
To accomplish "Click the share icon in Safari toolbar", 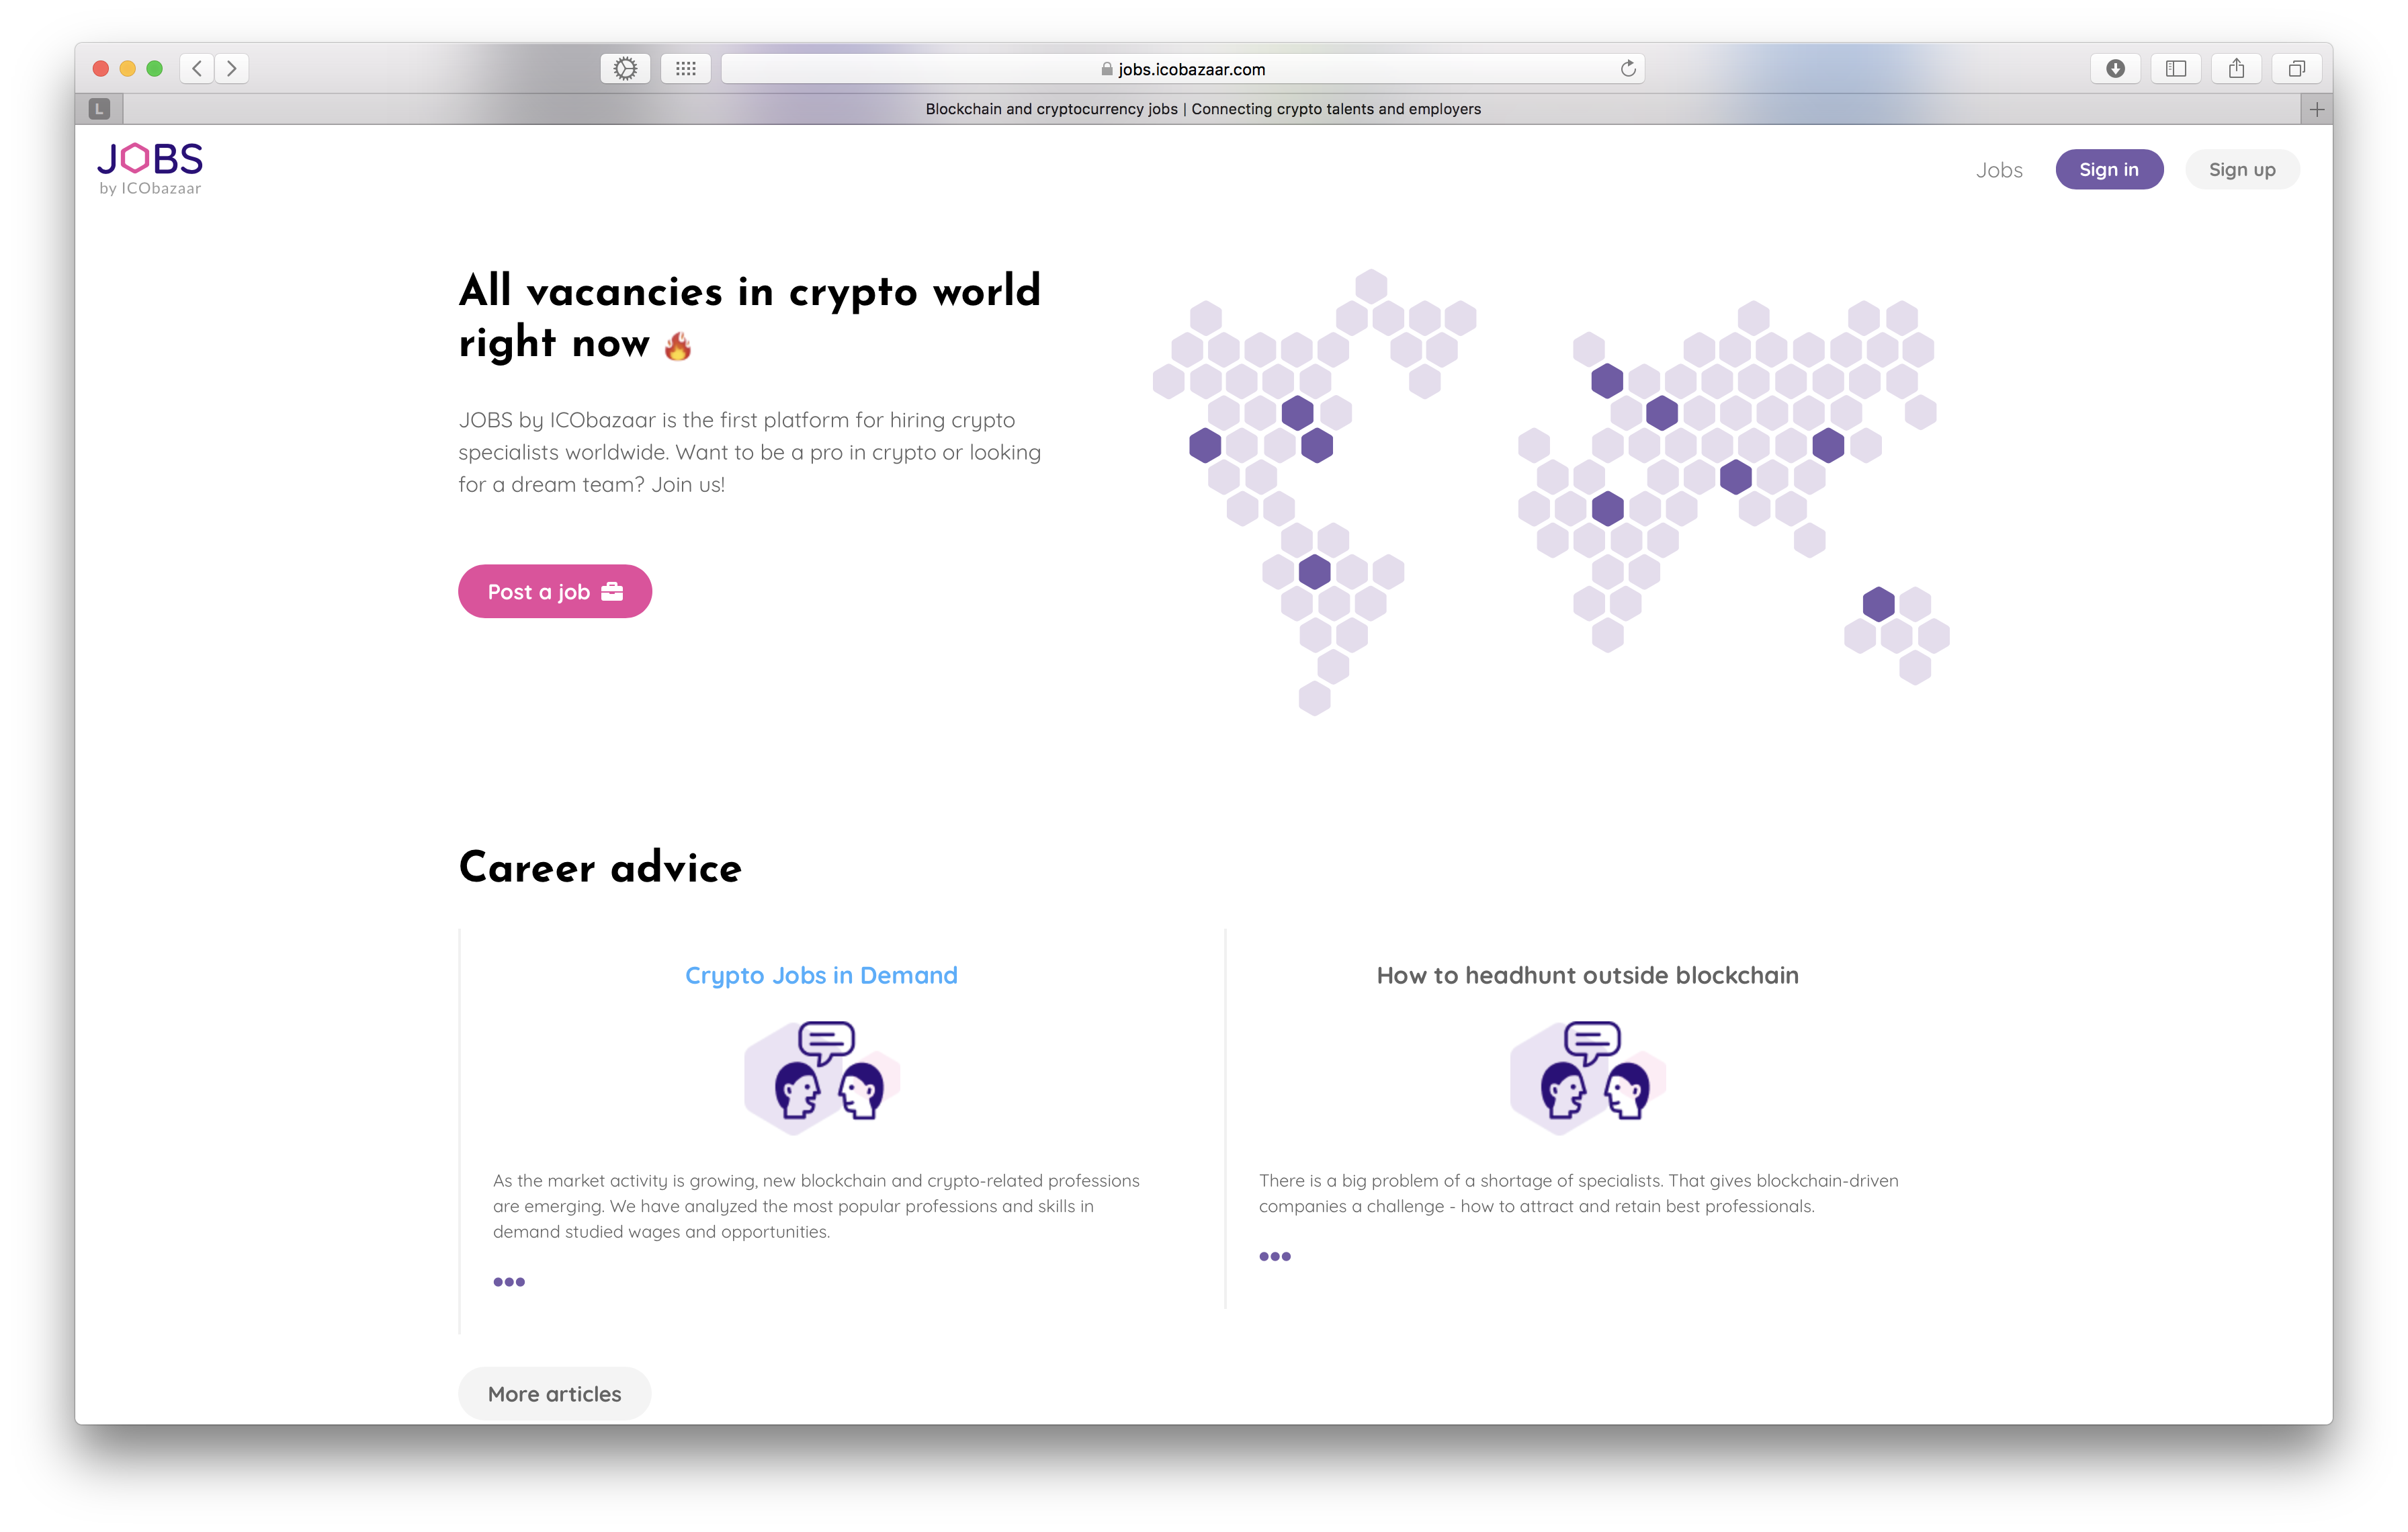I will (x=2236, y=68).
